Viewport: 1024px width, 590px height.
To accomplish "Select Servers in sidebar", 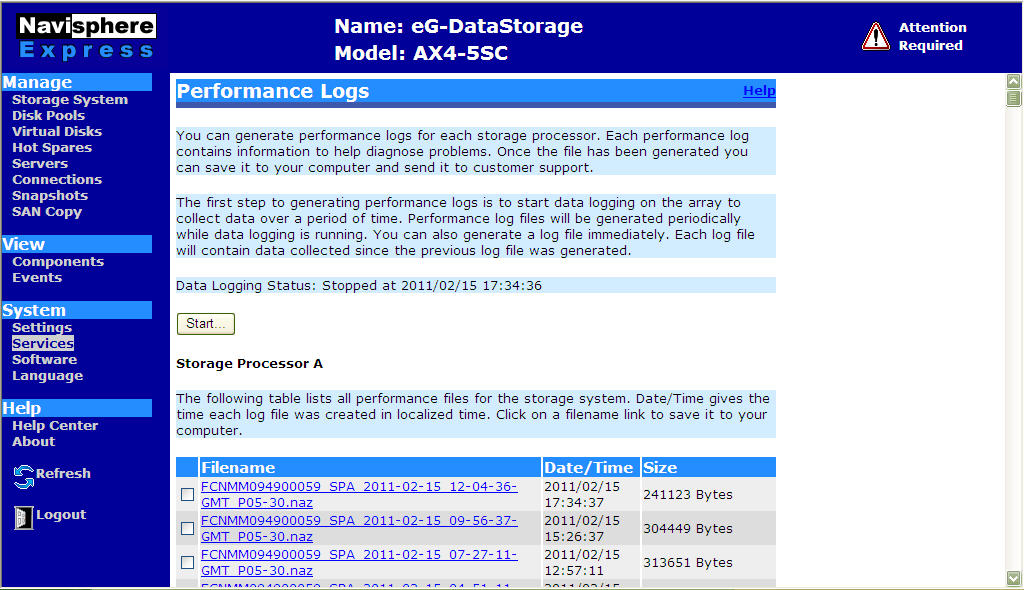I will pos(40,163).
